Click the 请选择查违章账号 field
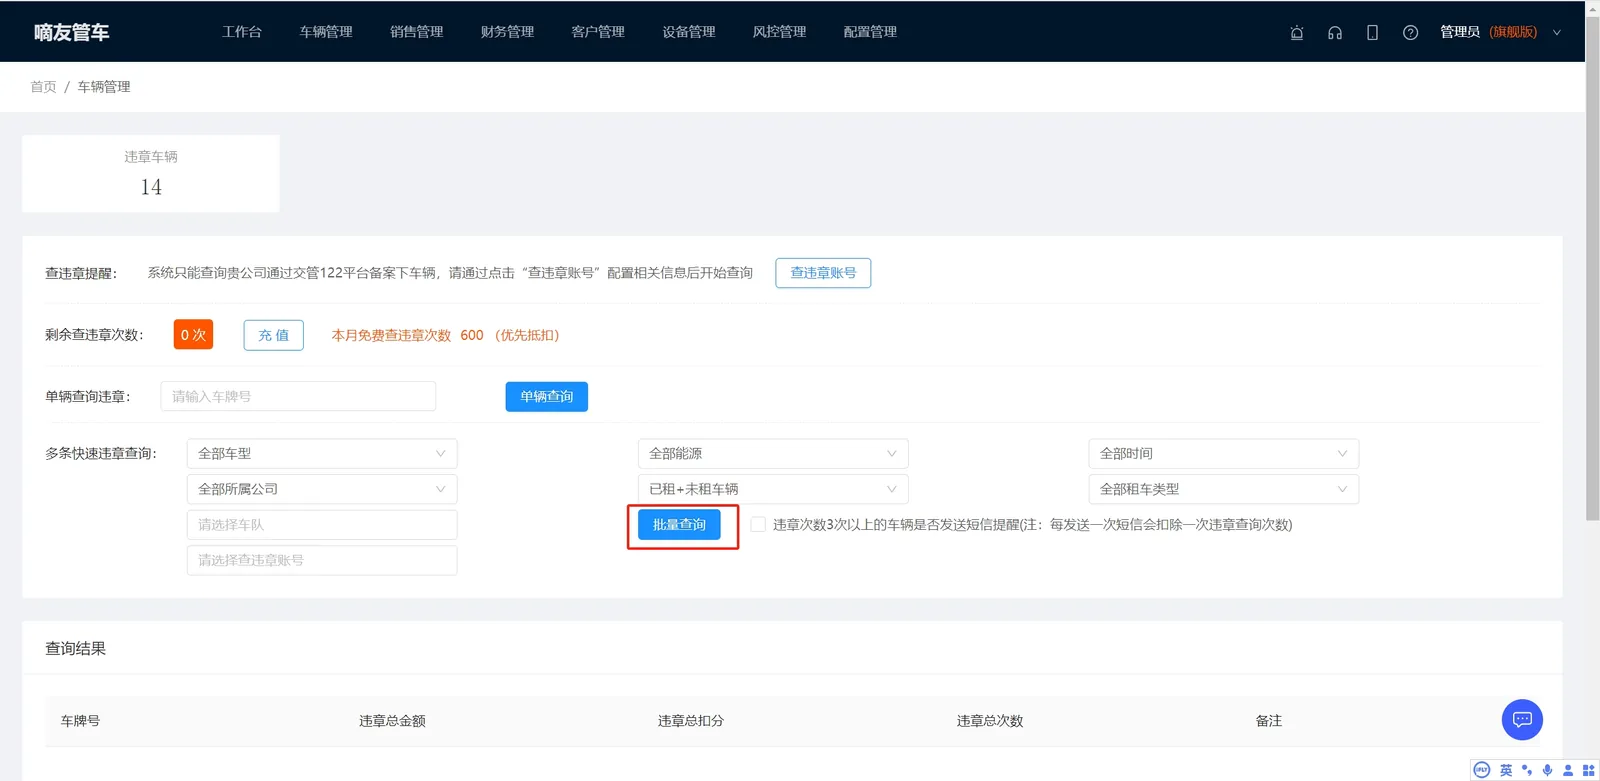 [322, 560]
